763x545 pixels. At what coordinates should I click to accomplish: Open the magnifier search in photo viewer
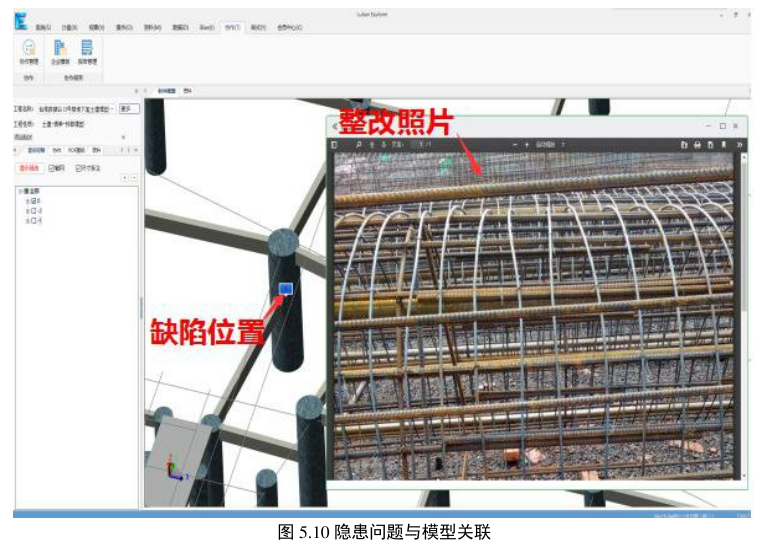pyautogui.click(x=358, y=145)
